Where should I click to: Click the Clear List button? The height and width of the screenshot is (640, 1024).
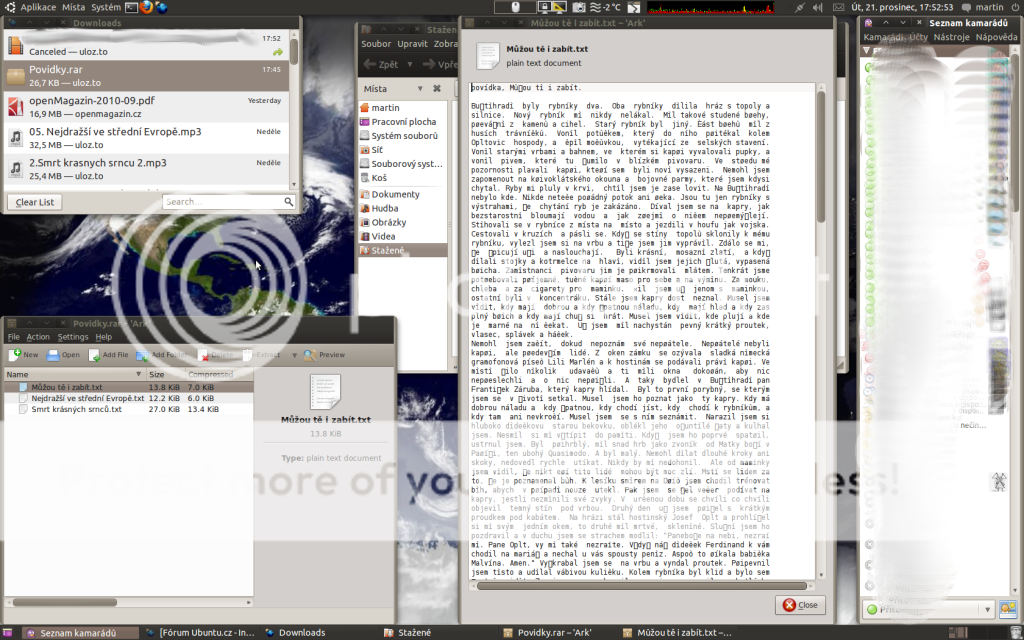(x=35, y=202)
